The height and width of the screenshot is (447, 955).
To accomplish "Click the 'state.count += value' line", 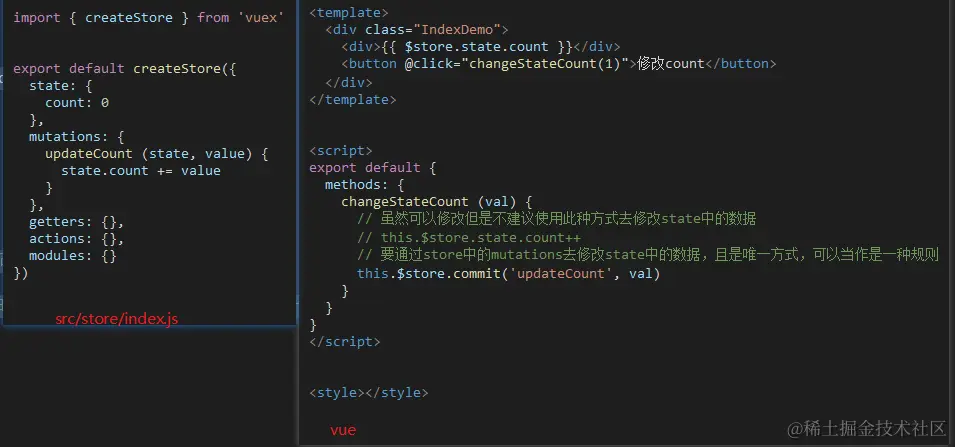I will (141, 171).
